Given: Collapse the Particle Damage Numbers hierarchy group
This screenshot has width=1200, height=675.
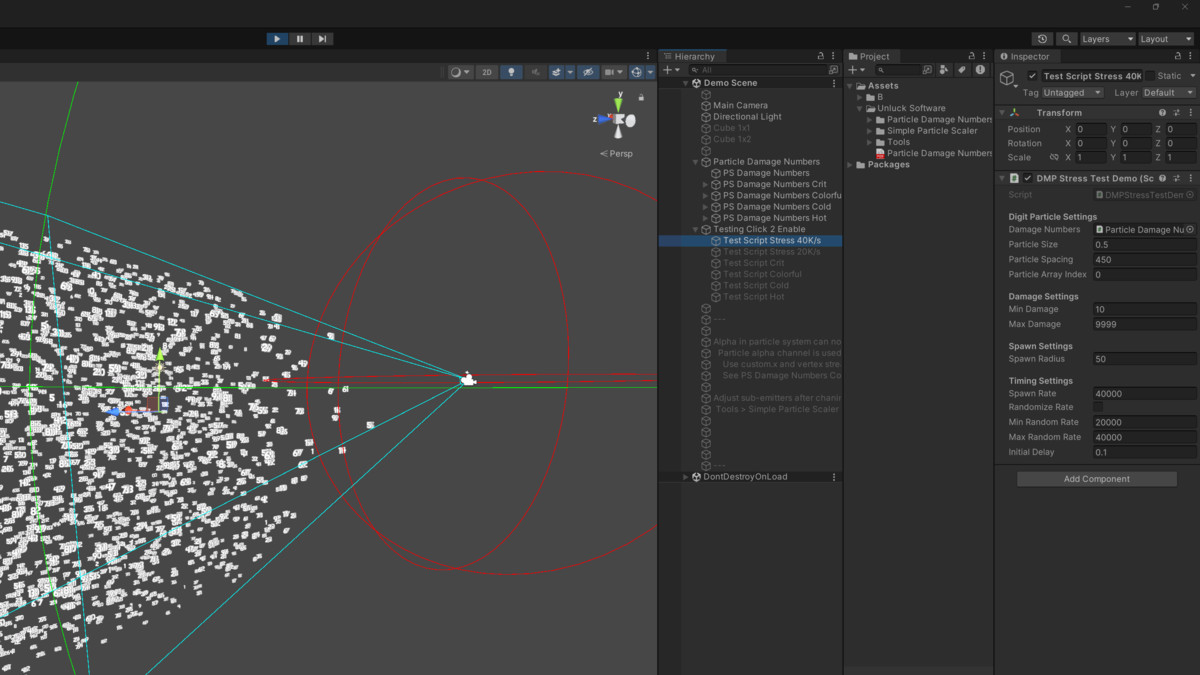Looking at the screenshot, I should pos(696,162).
